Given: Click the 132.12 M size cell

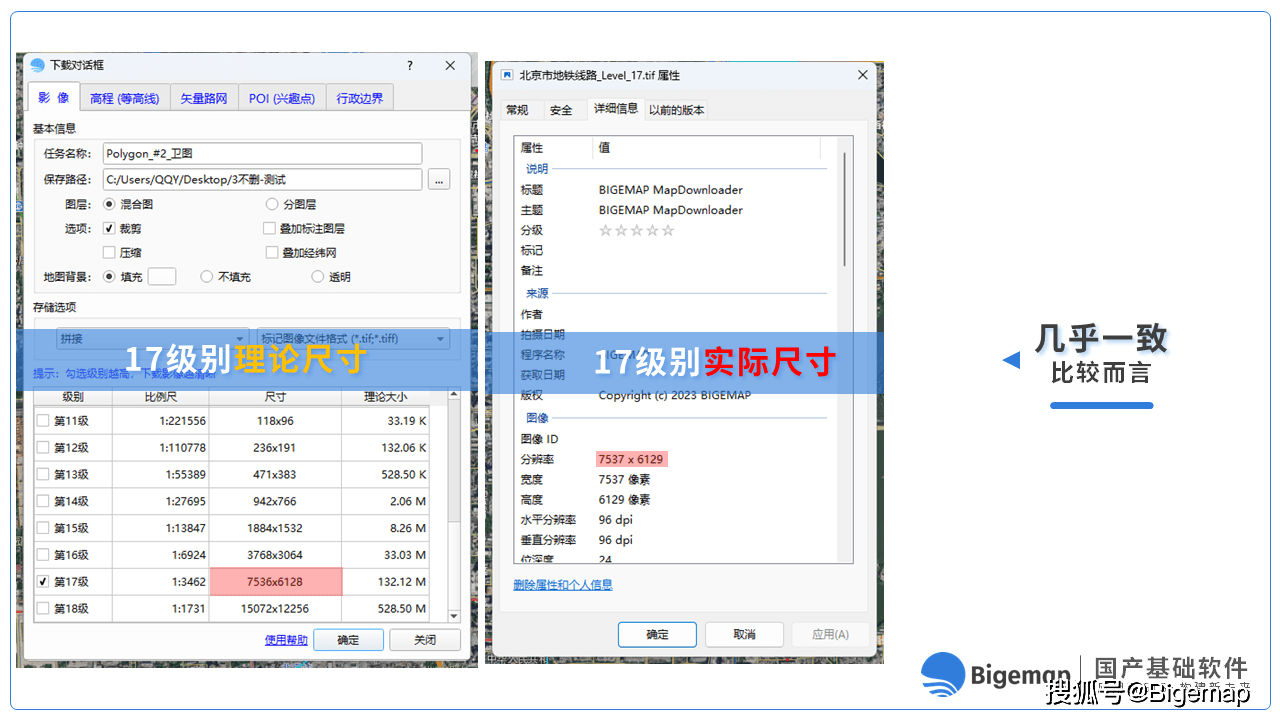Looking at the screenshot, I should click(x=386, y=581).
